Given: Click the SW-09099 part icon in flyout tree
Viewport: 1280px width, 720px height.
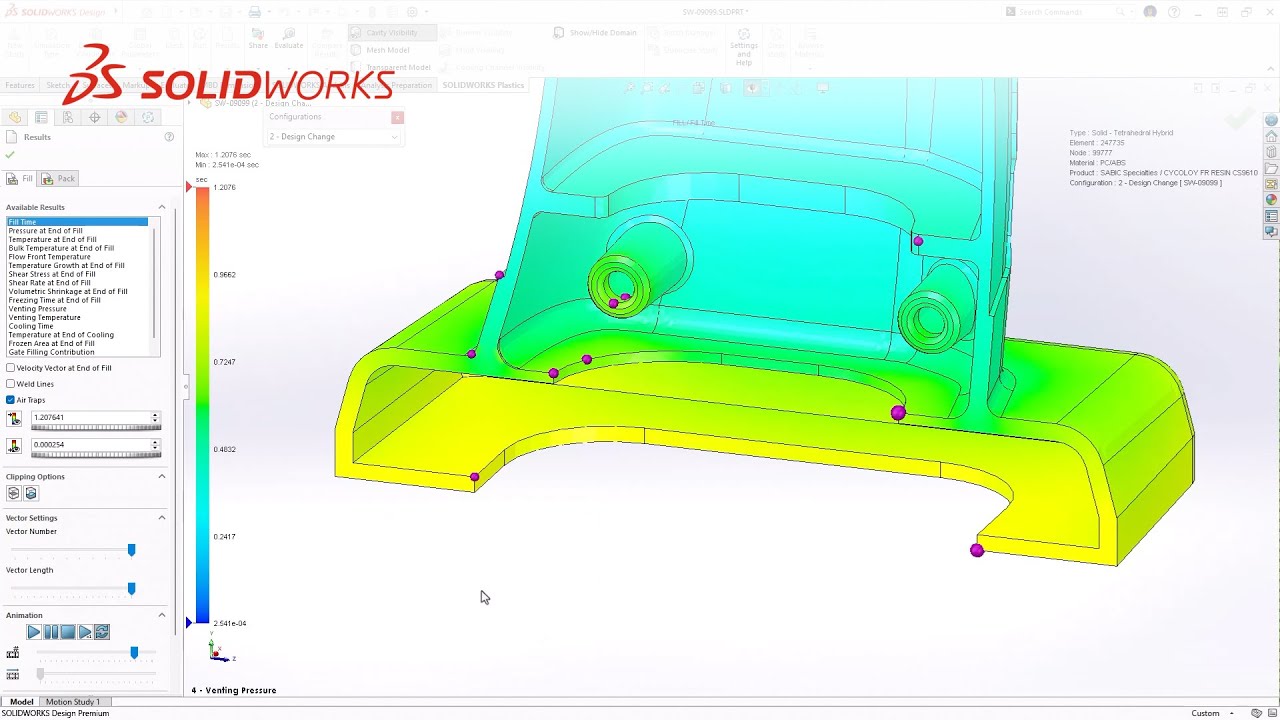Looking at the screenshot, I should click(206, 103).
